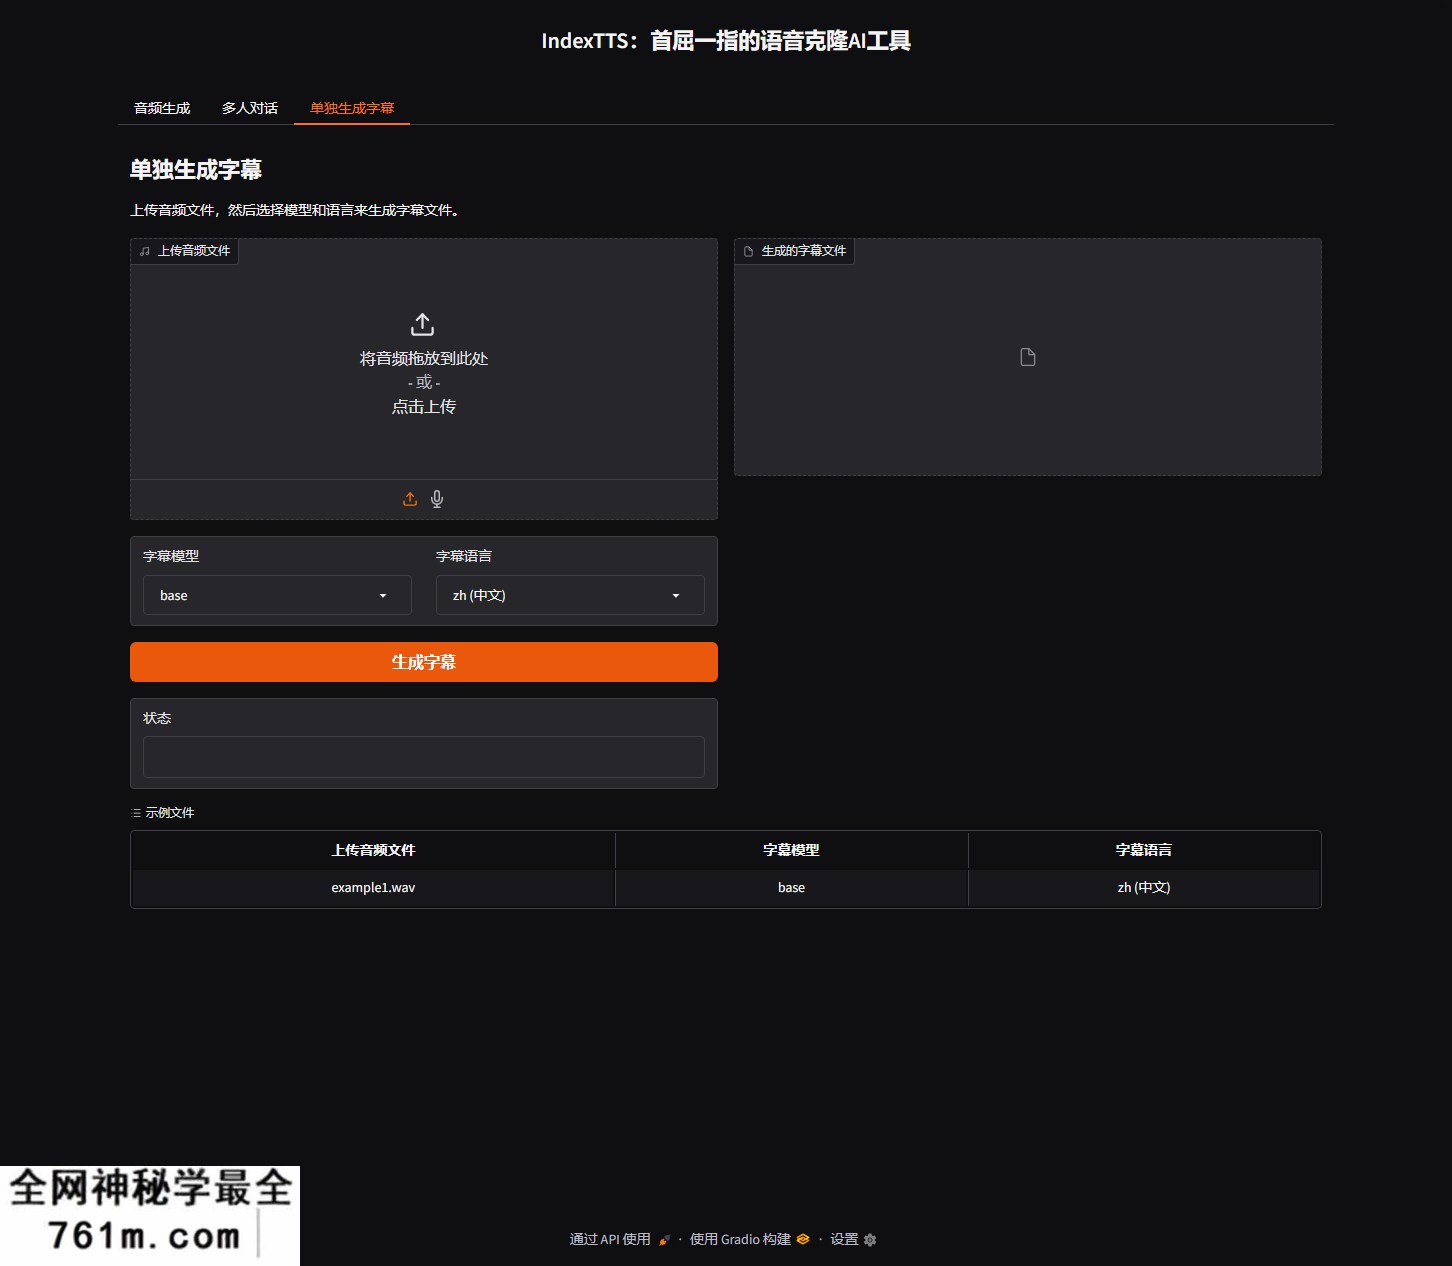Select the 单独生成字幕 tab
Image resolution: width=1452 pixels, height=1266 pixels.
pos(352,108)
